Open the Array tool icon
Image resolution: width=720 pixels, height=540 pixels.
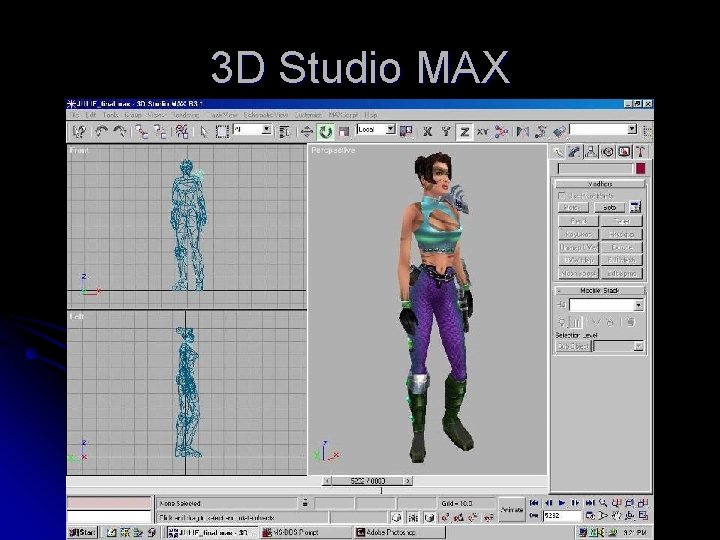coord(540,132)
